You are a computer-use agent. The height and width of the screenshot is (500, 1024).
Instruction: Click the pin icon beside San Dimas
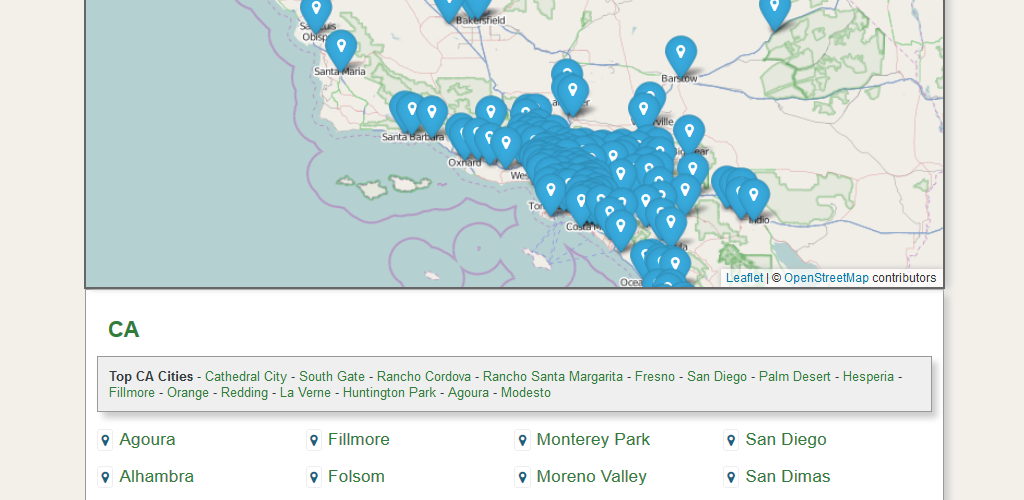(x=731, y=477)
